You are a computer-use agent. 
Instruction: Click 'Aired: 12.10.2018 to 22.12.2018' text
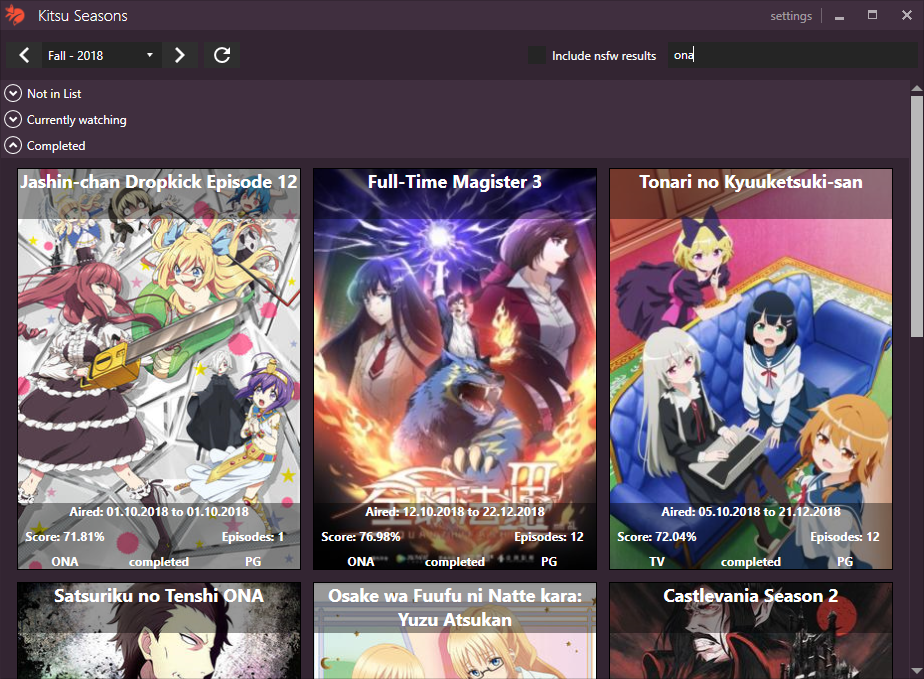(455, 512)
